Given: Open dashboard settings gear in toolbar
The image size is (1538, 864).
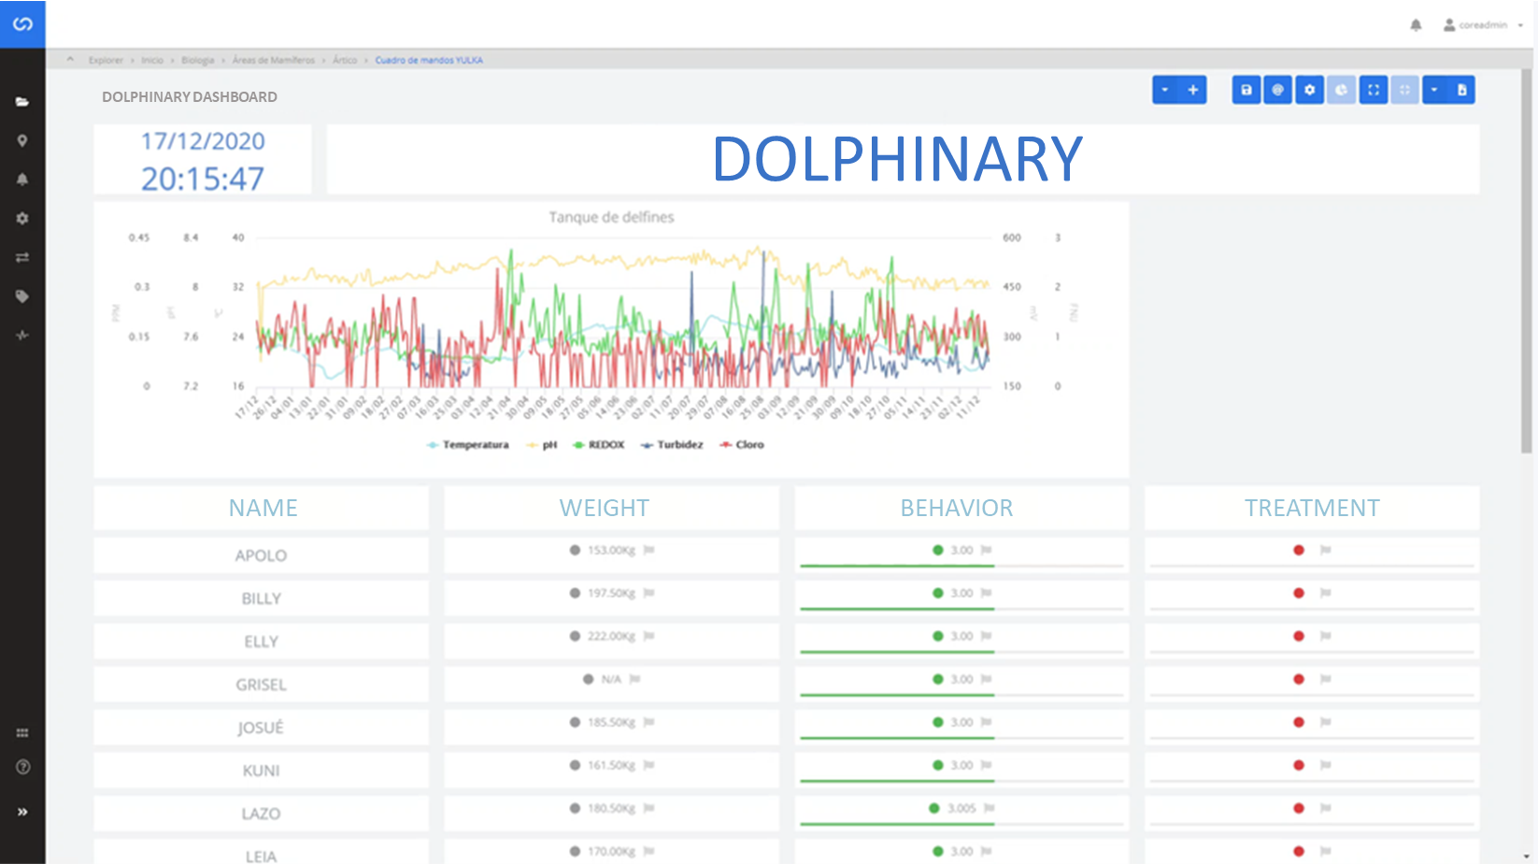Looking at the screenshot, I should point(1309,90).
